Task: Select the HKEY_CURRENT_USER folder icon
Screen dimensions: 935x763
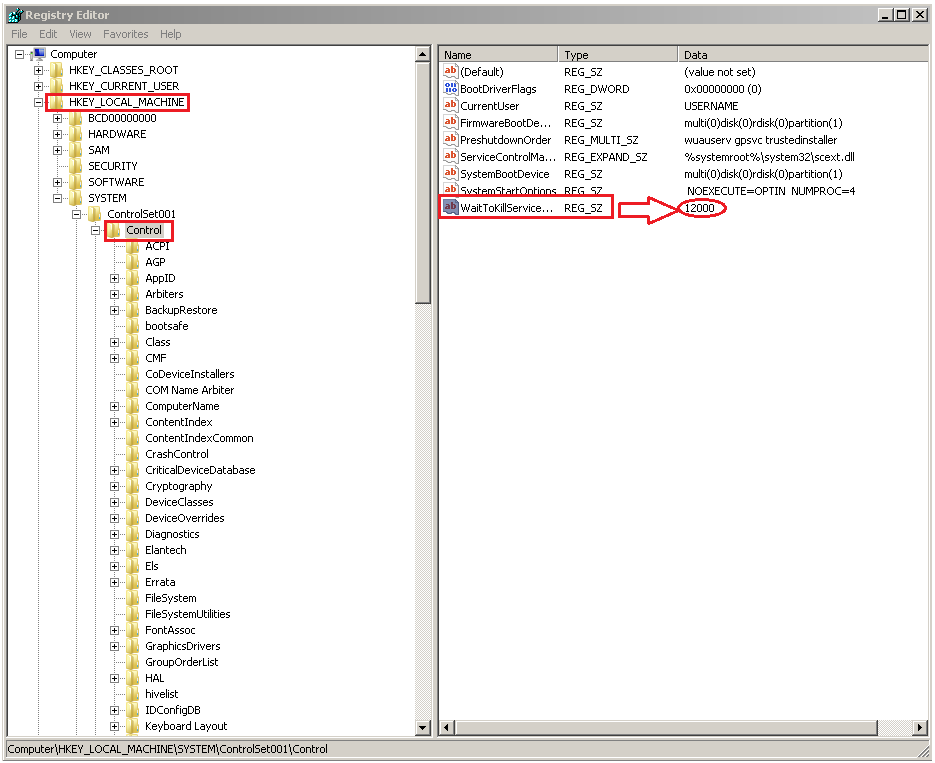Action: (x=57, y=86)
